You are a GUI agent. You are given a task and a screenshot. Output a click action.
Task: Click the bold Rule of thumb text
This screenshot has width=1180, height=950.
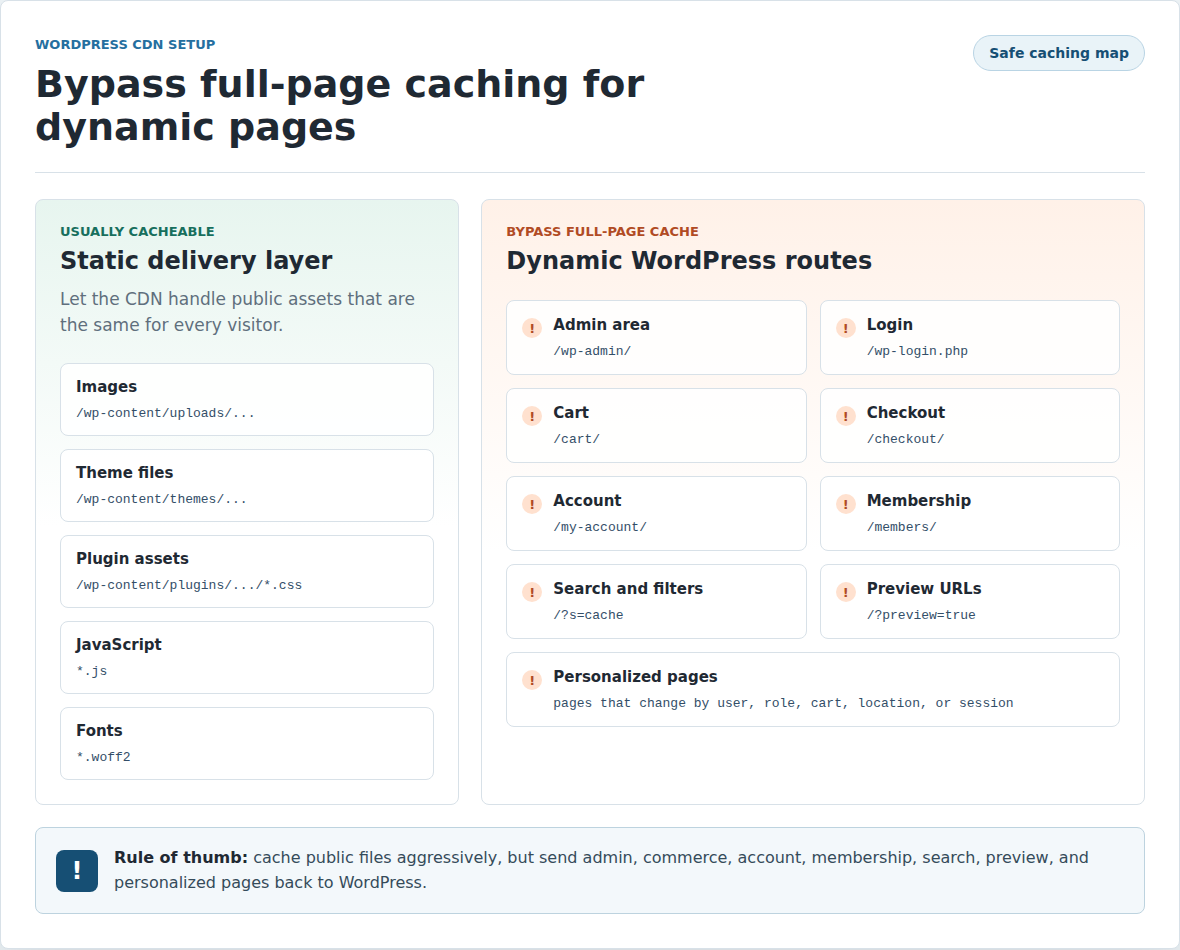[181, 857]
